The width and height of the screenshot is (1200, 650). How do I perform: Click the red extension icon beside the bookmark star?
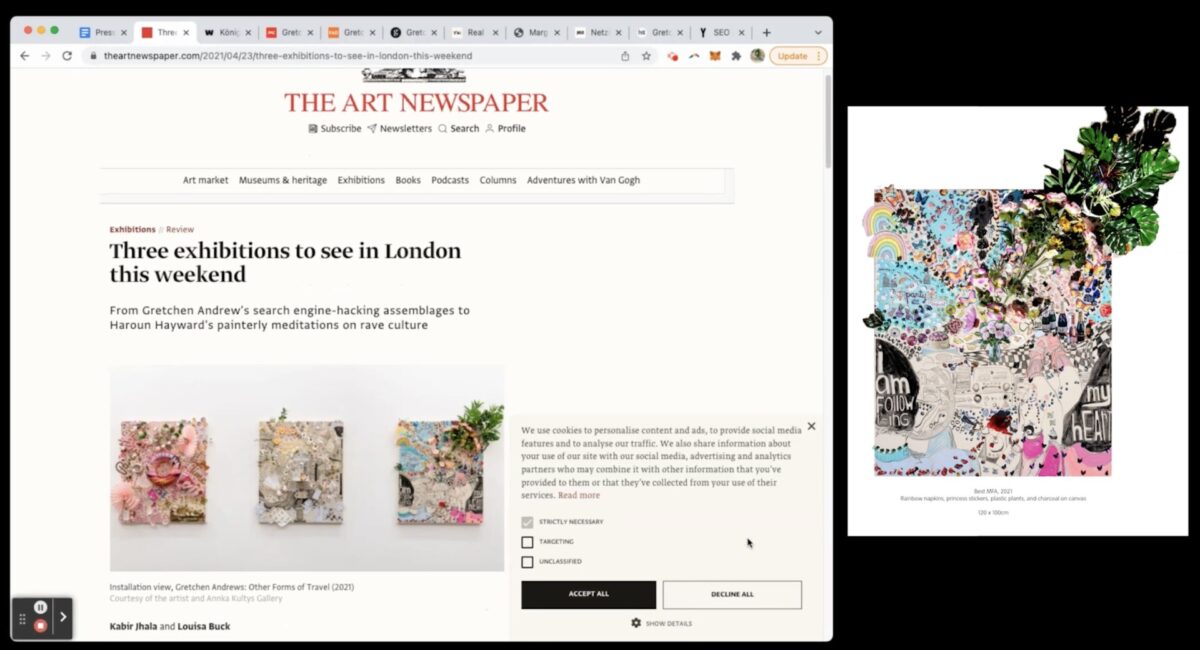[x=673, y=56]
